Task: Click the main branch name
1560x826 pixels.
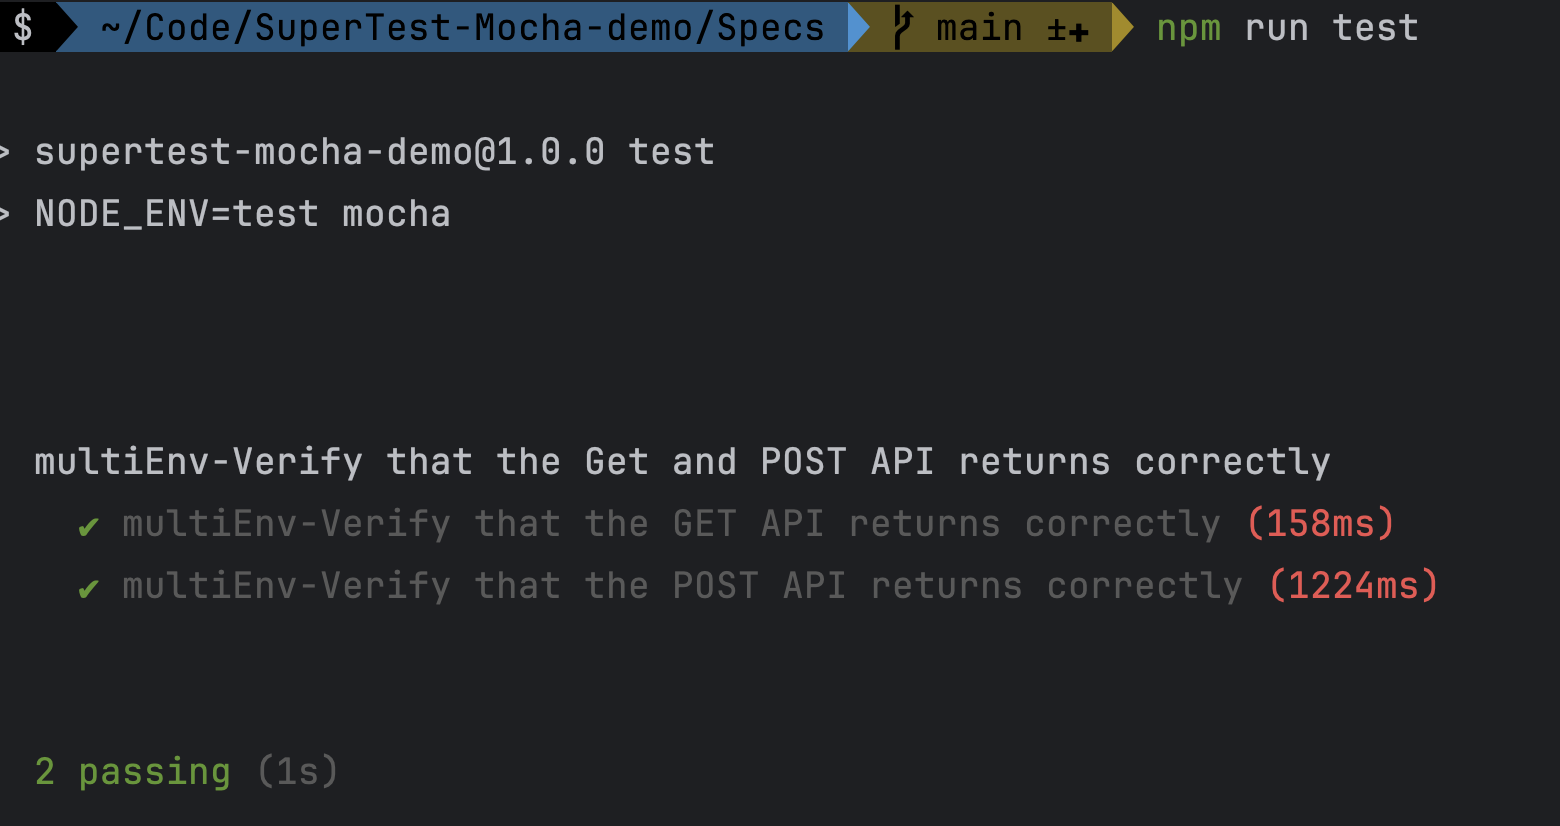Action: coord(979,28)
